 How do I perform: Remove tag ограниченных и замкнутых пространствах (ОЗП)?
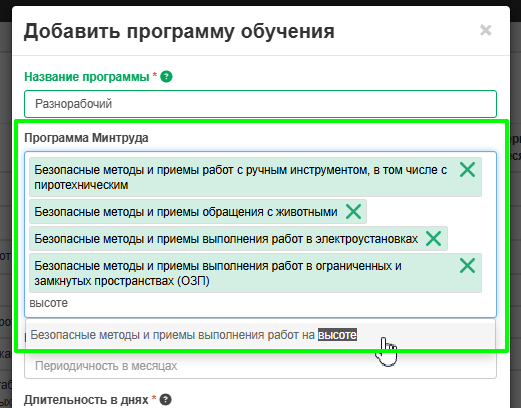click(467, 266)
